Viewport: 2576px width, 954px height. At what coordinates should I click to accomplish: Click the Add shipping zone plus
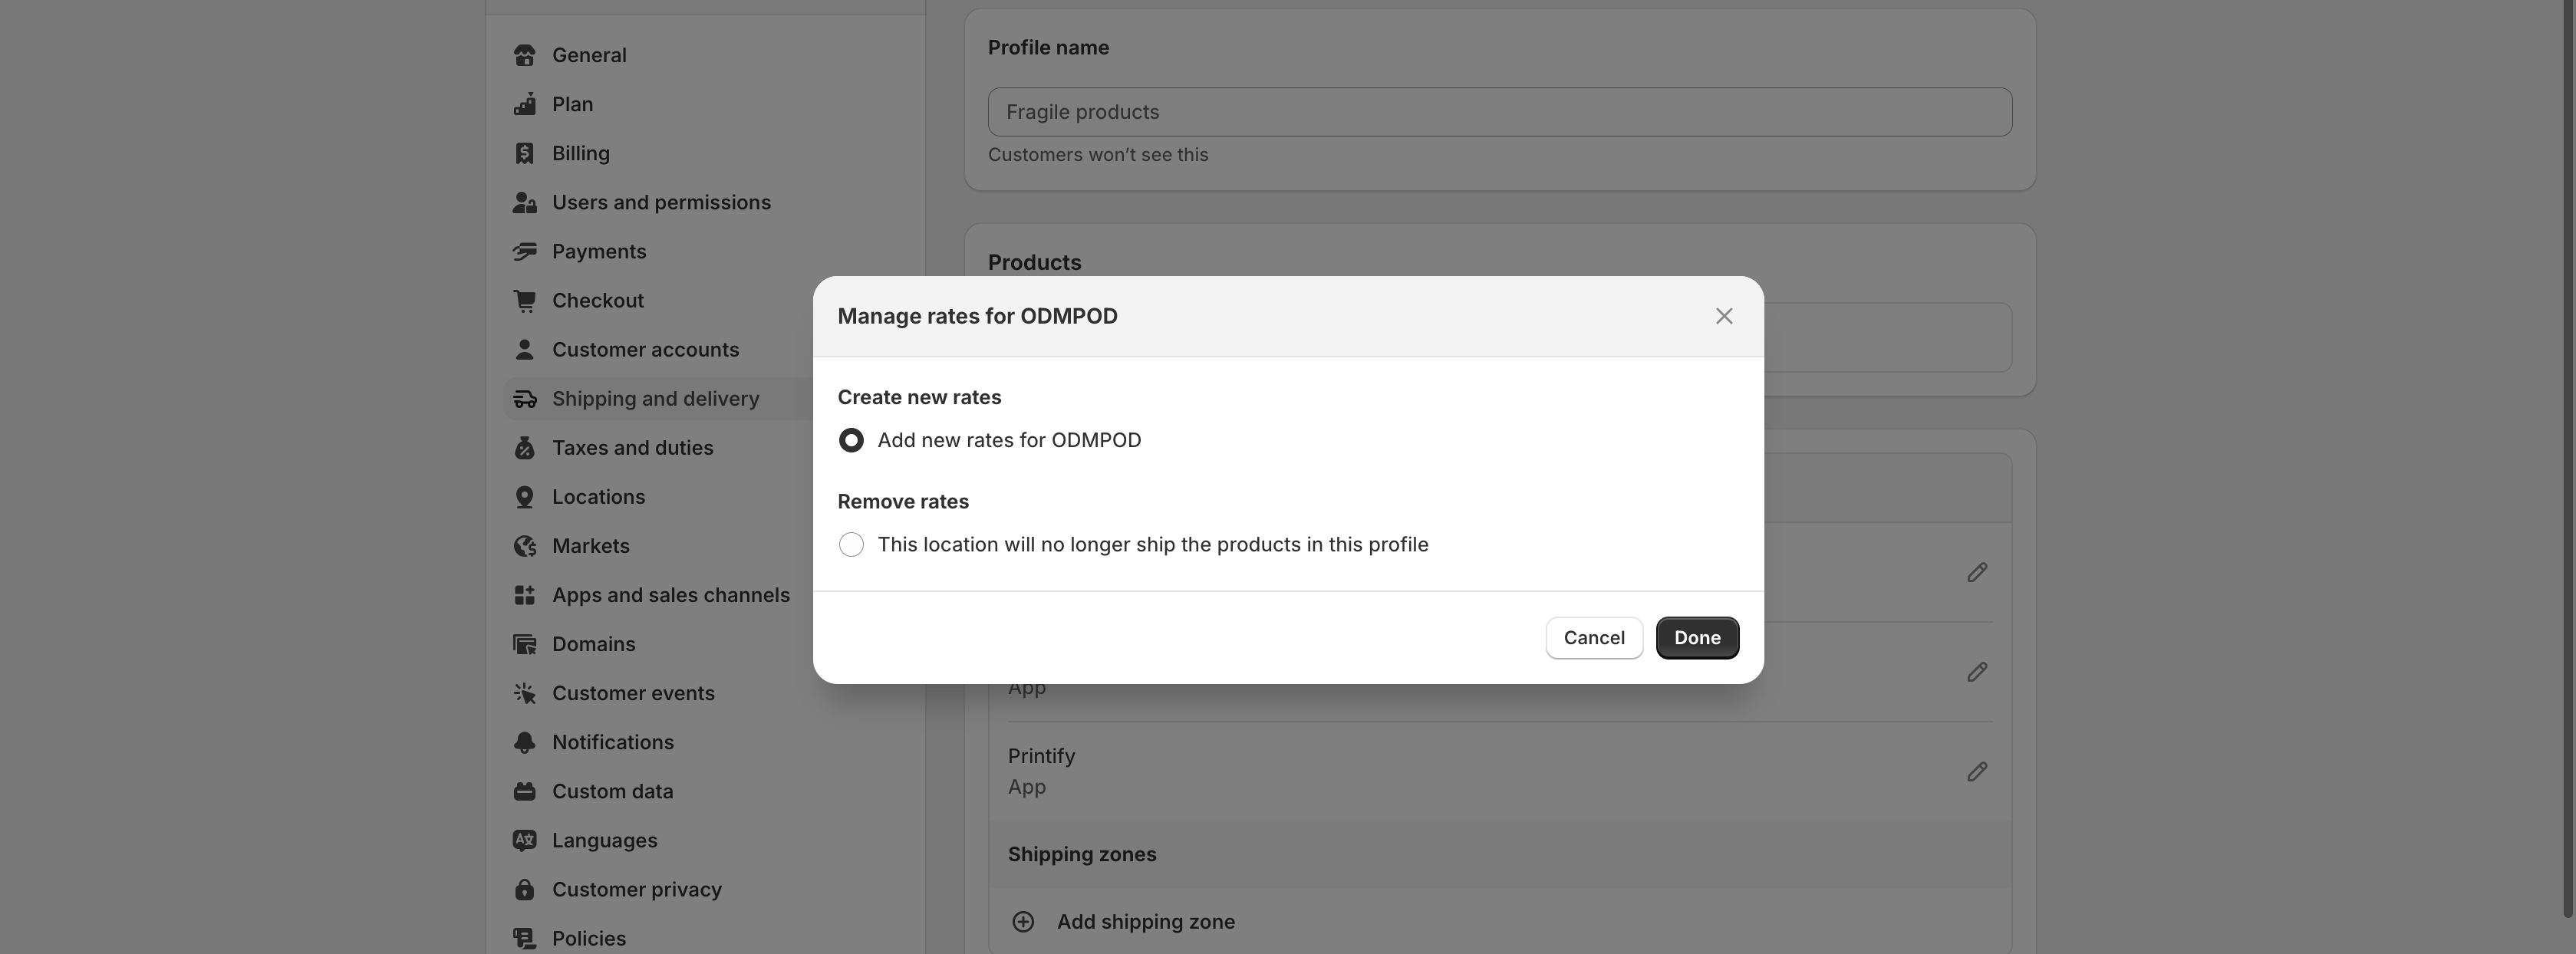[1022, 921]
